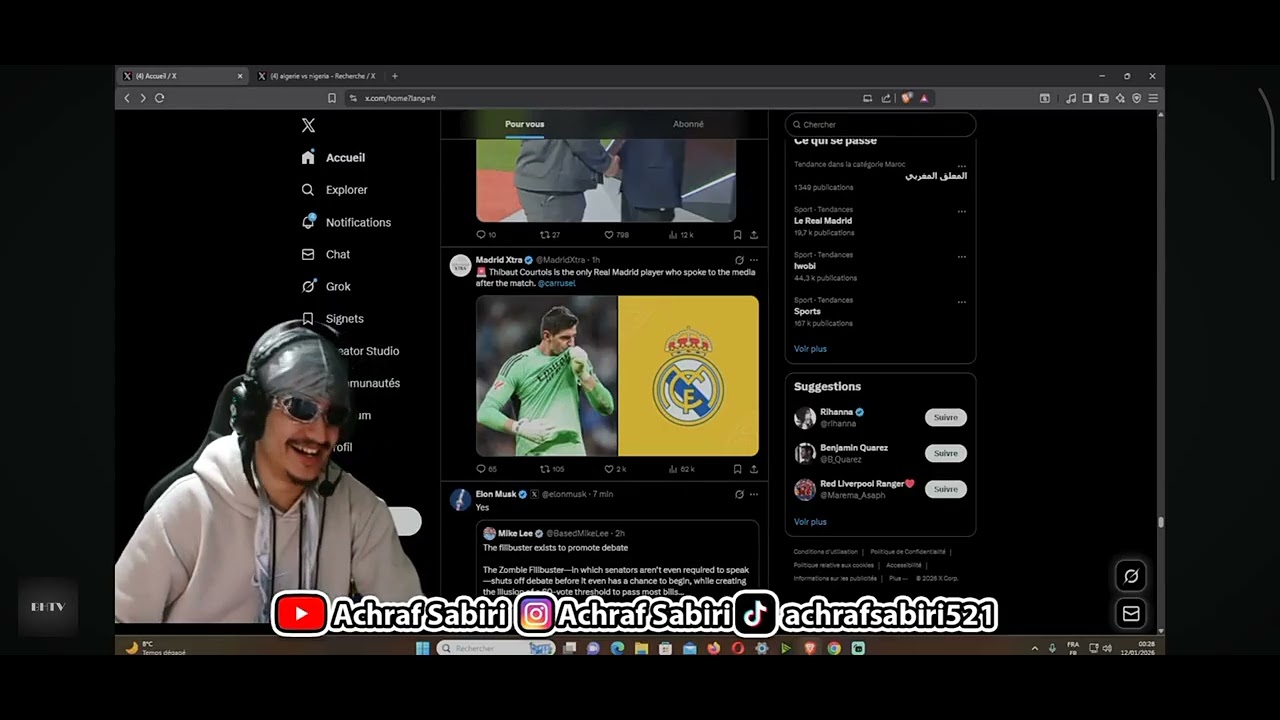Click the share icon in the address bar
Image resolution: width=1280 pixels, height=720 pixels.
(x=886, y=98)
